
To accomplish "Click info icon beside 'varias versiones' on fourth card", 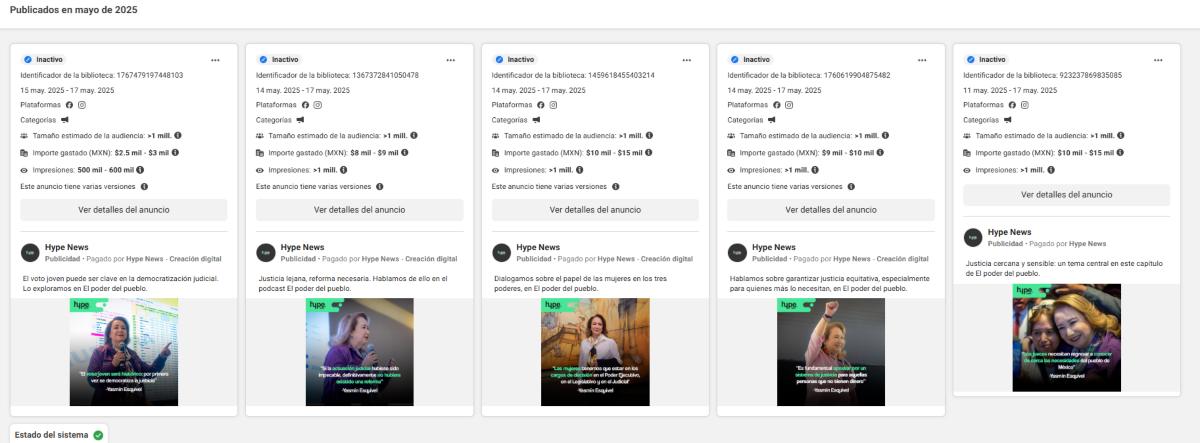I will [850, 186].
